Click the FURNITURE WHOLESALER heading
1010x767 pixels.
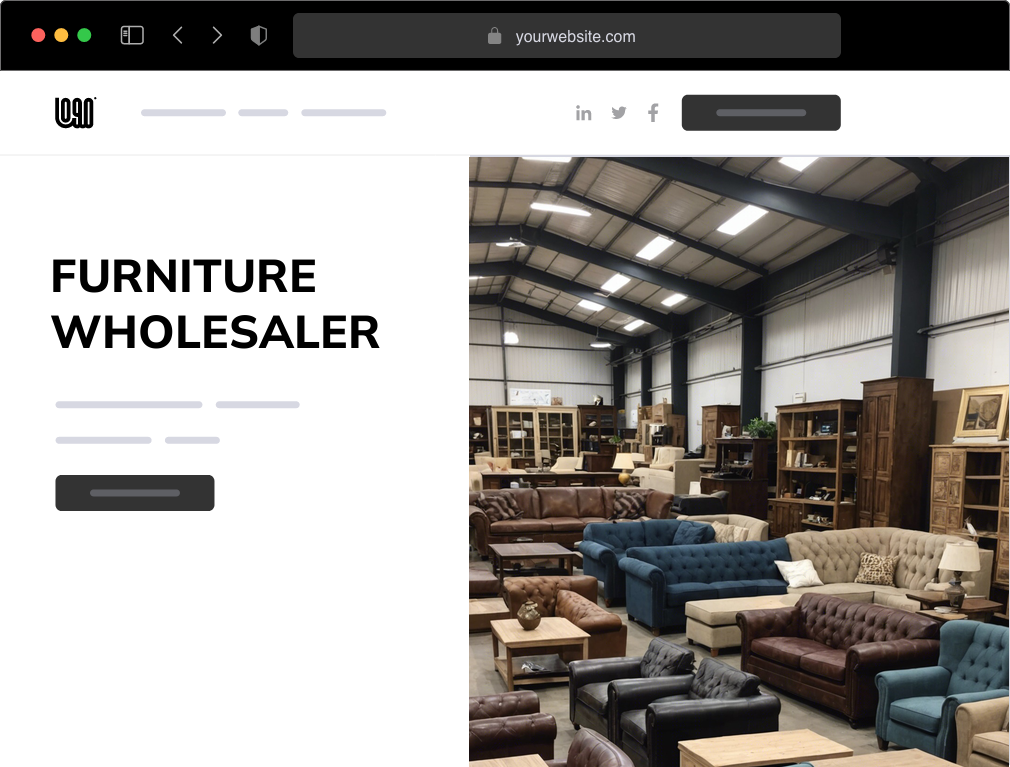click(x=215, y=304)
